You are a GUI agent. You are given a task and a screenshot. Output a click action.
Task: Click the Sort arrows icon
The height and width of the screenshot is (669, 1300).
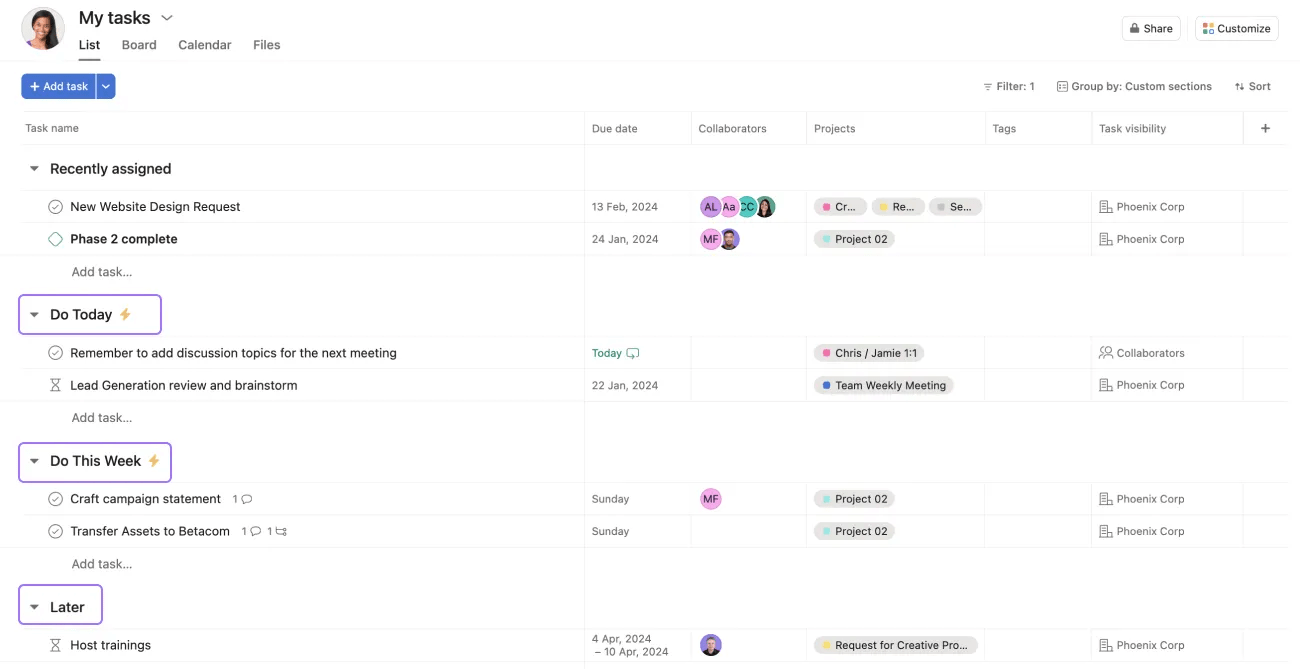coord(1239,86)
